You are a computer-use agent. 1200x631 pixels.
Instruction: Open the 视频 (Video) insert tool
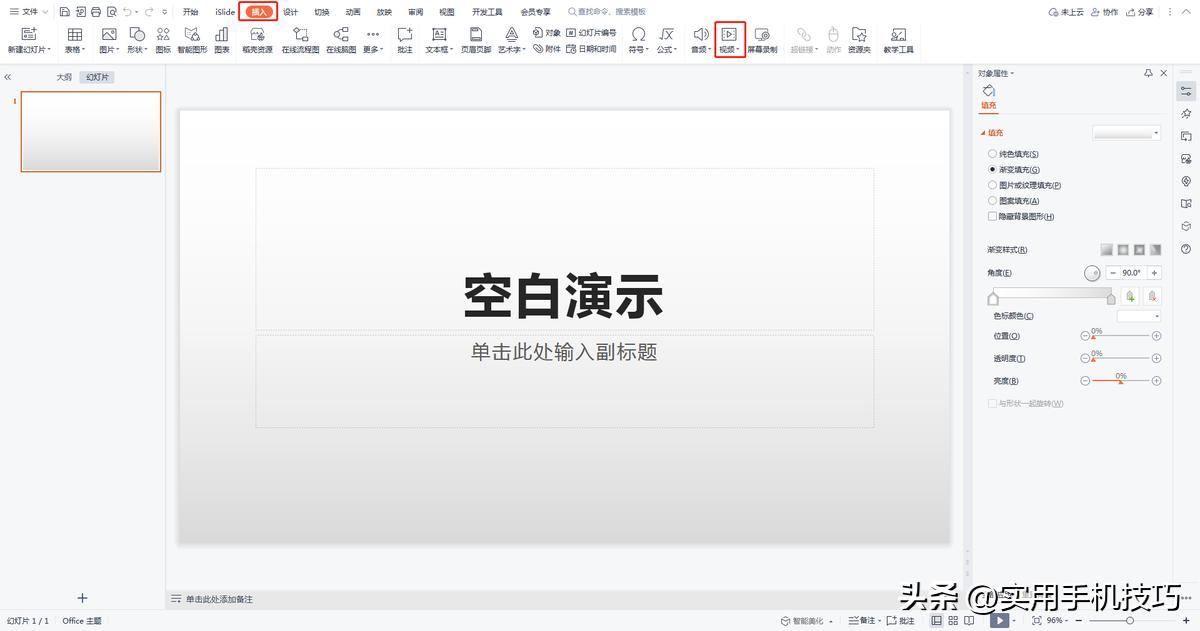pos(727,40)
